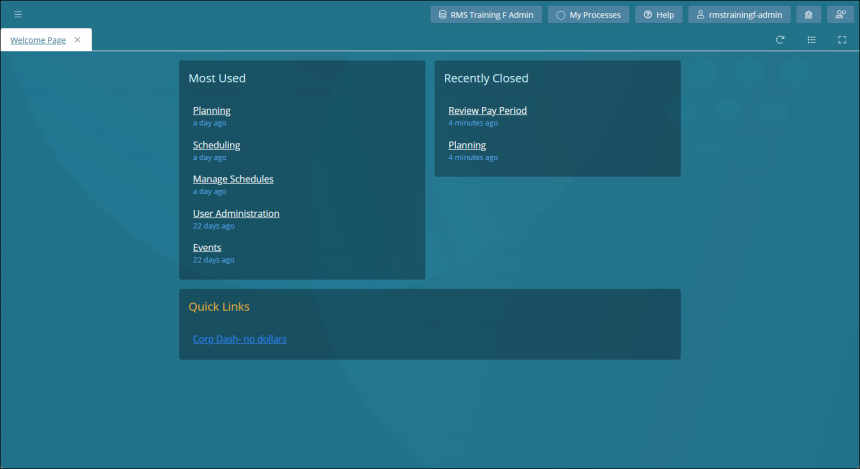Toggle fullscreen mode icon
The image size is (860, 469).
pyautogui.click(x=842, y=40)
